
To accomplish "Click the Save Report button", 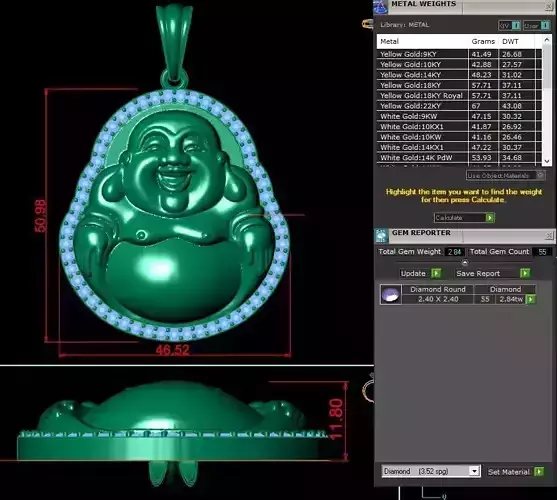I will tap(493, 273).
